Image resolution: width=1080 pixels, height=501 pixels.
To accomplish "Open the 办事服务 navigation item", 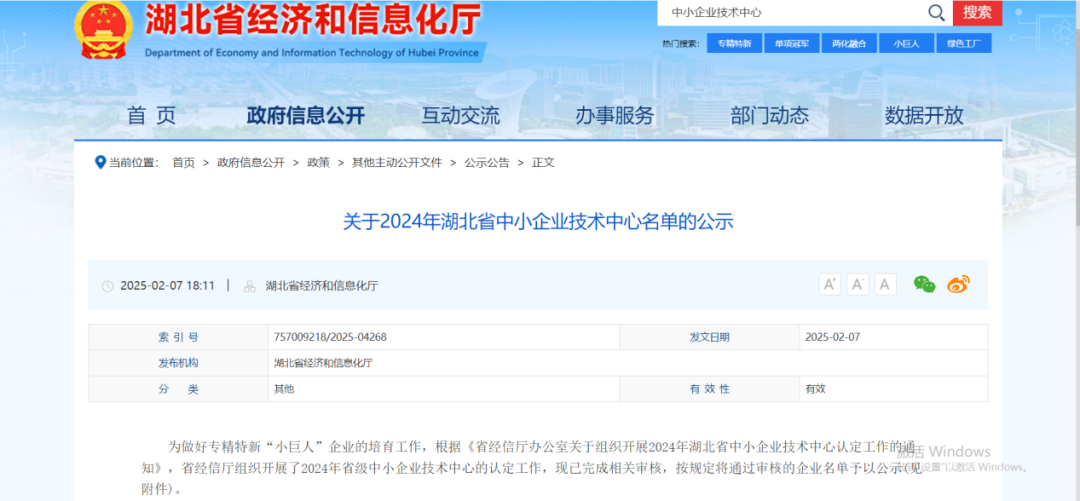I will pyautogui.click(x=614, y=116).
